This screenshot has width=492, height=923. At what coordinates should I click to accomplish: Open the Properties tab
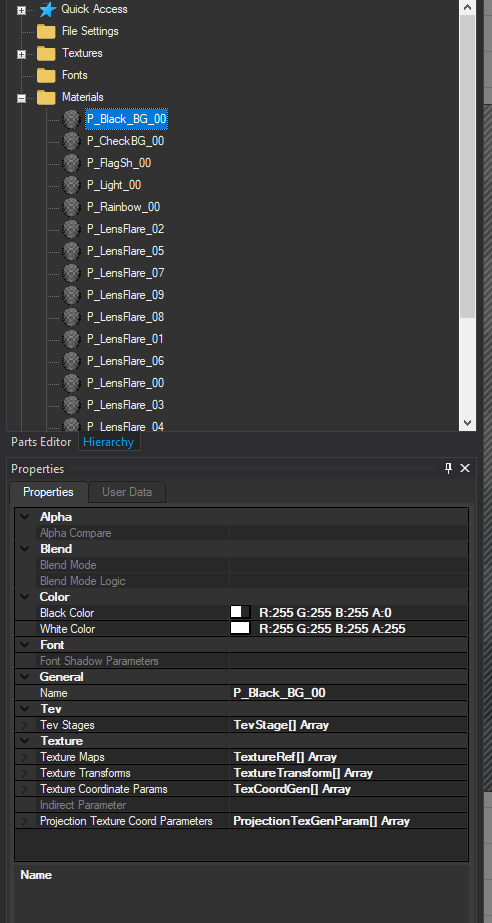[48, 492]
